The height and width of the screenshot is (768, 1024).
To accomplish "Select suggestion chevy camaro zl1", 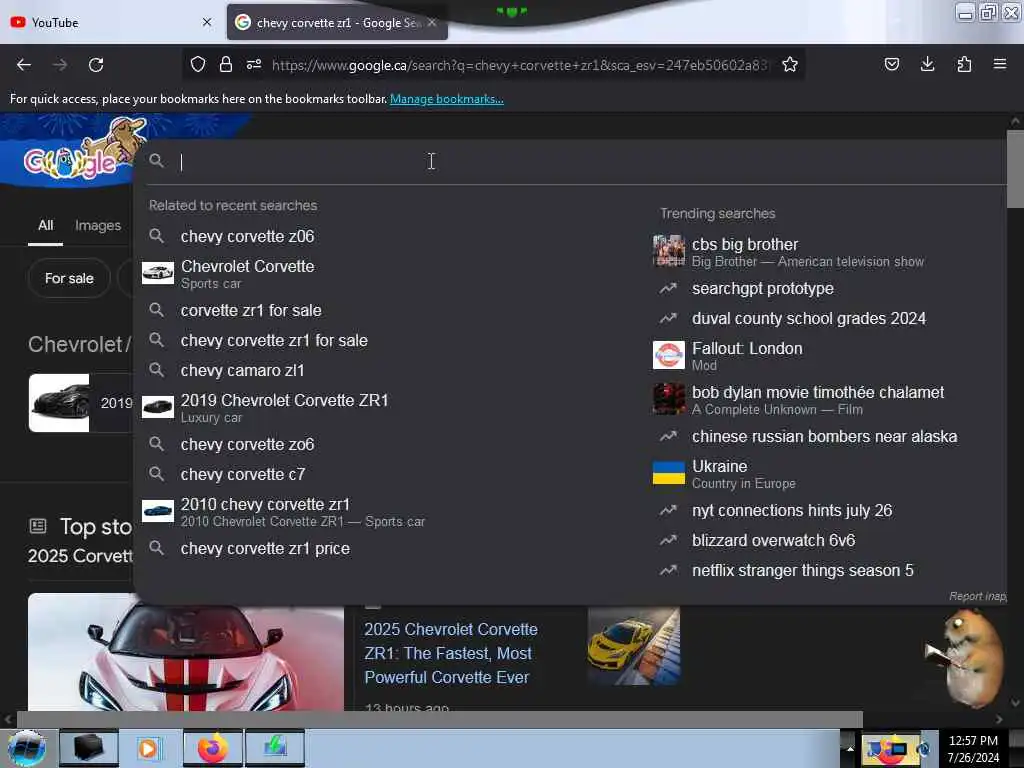I will tap(242, 371).
